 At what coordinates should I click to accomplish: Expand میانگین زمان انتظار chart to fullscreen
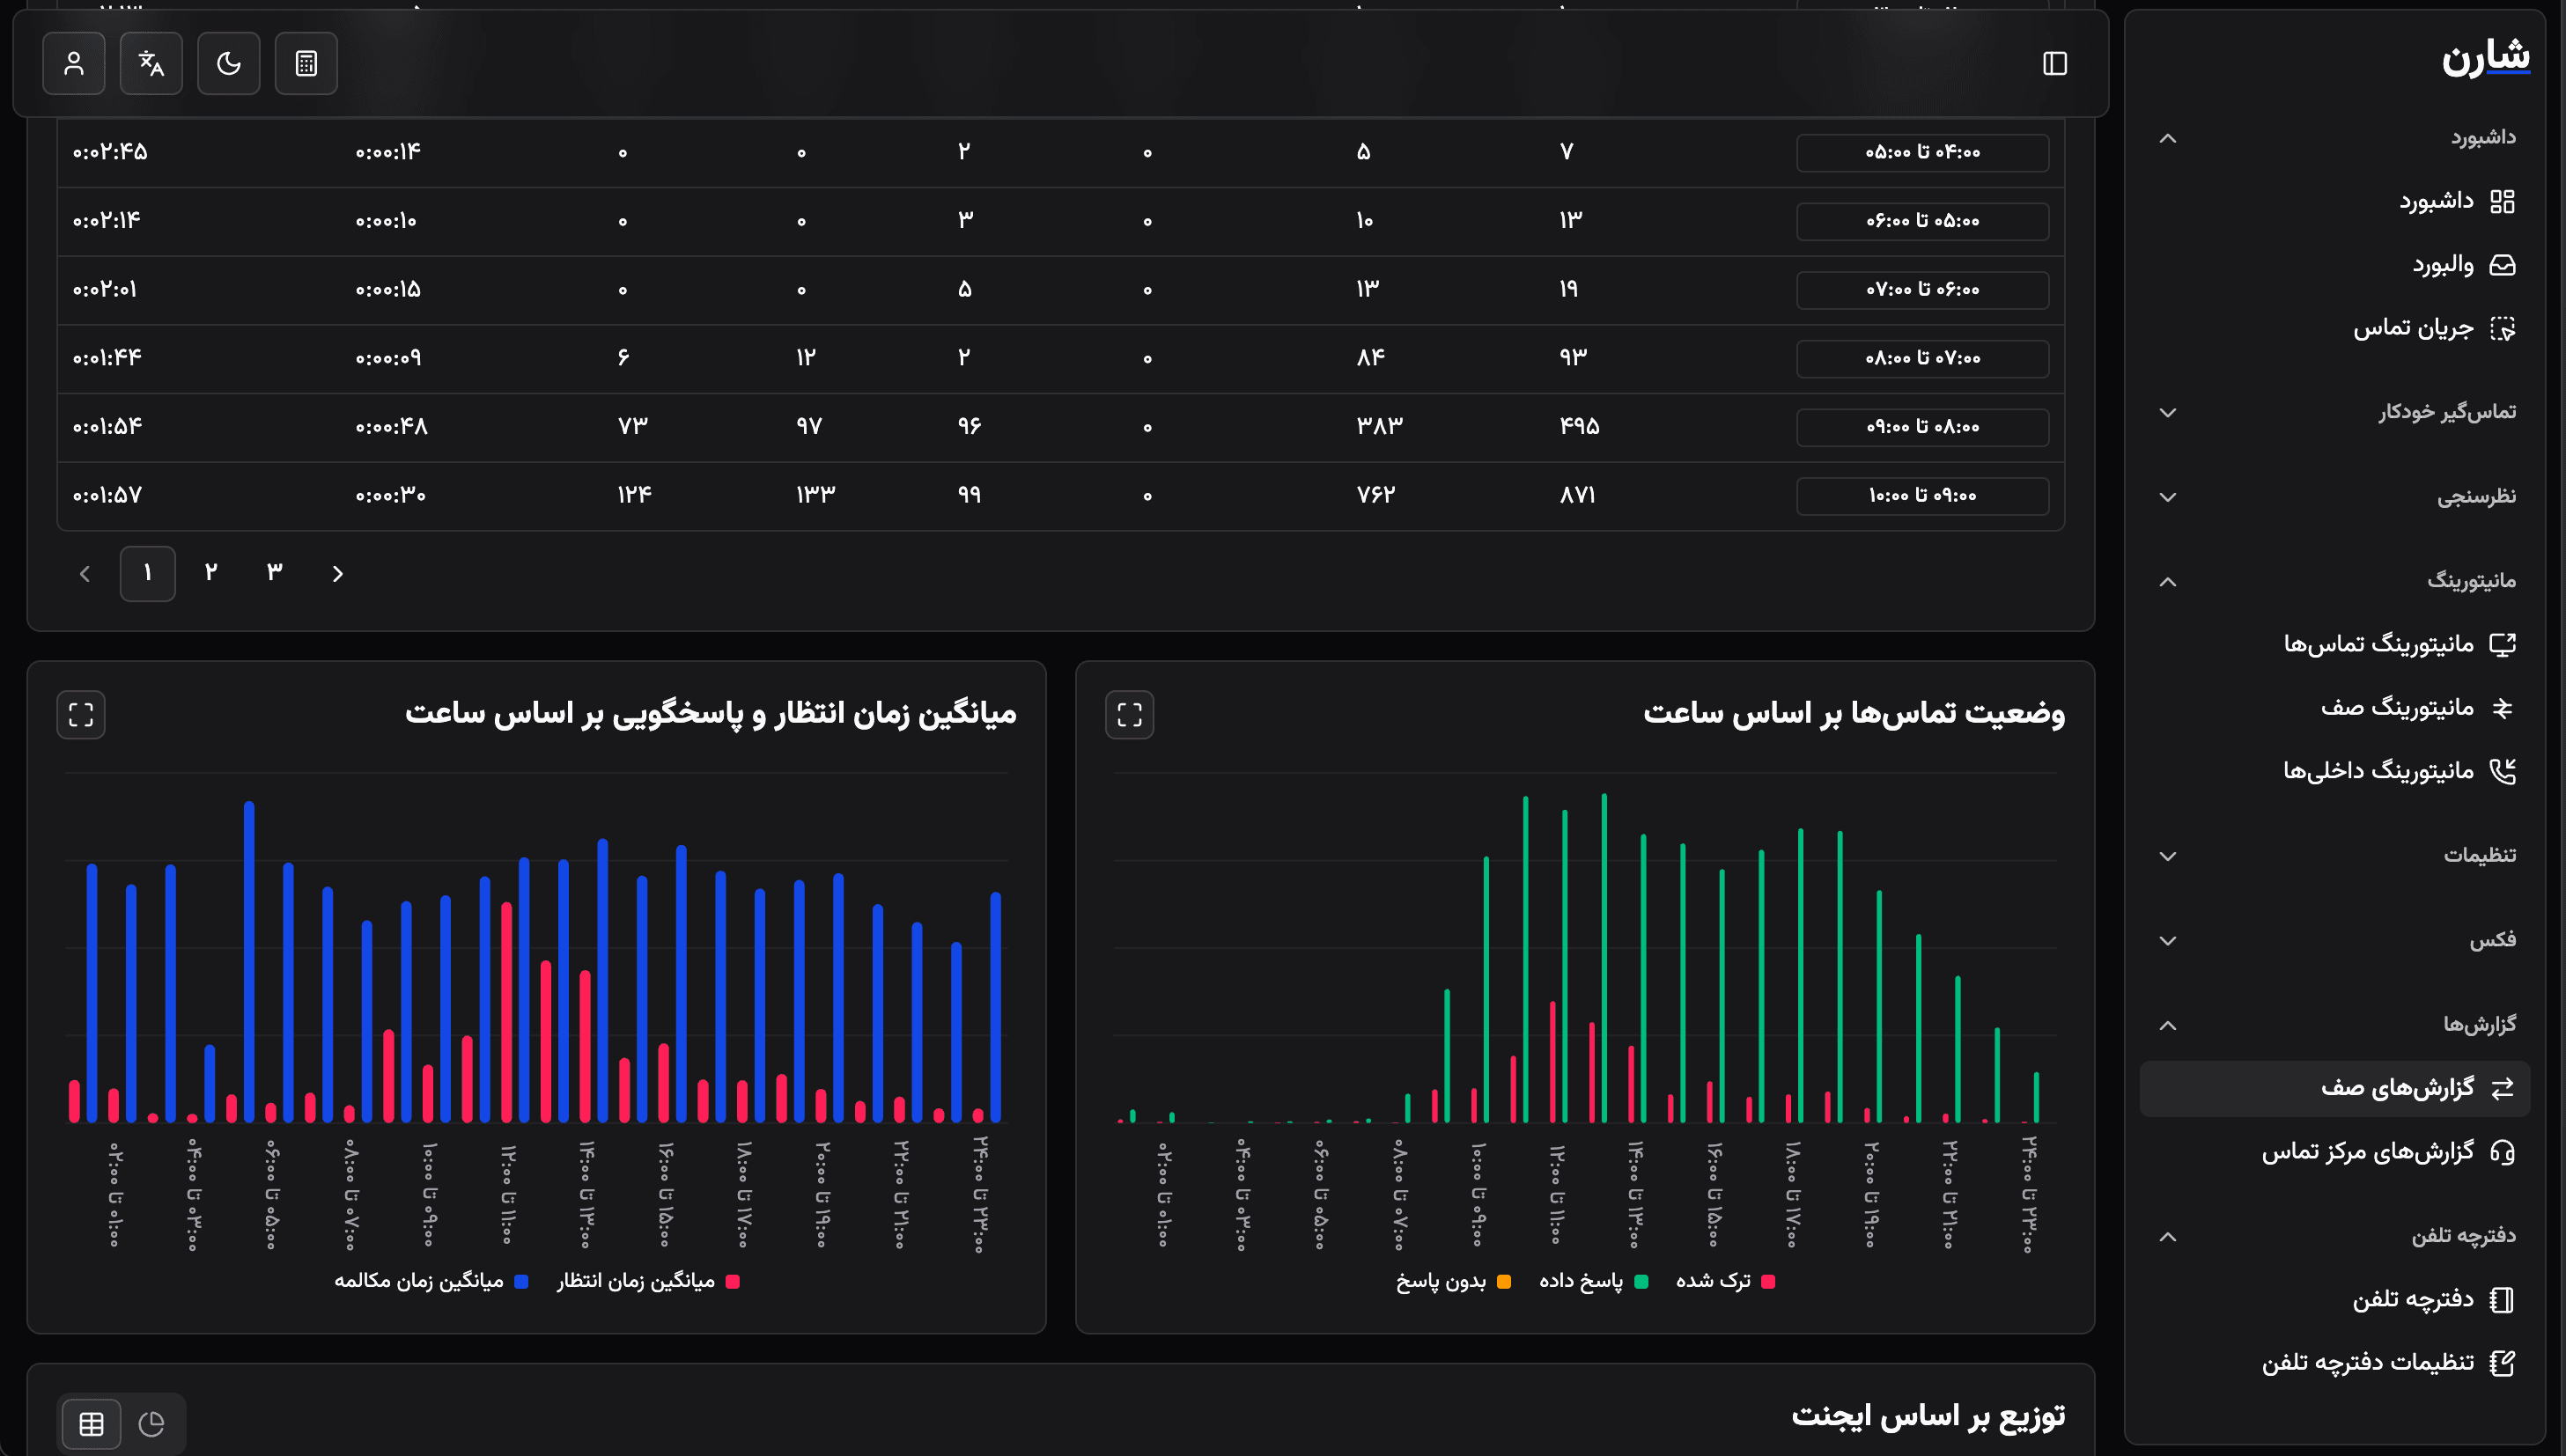click(x=81, y=715)
